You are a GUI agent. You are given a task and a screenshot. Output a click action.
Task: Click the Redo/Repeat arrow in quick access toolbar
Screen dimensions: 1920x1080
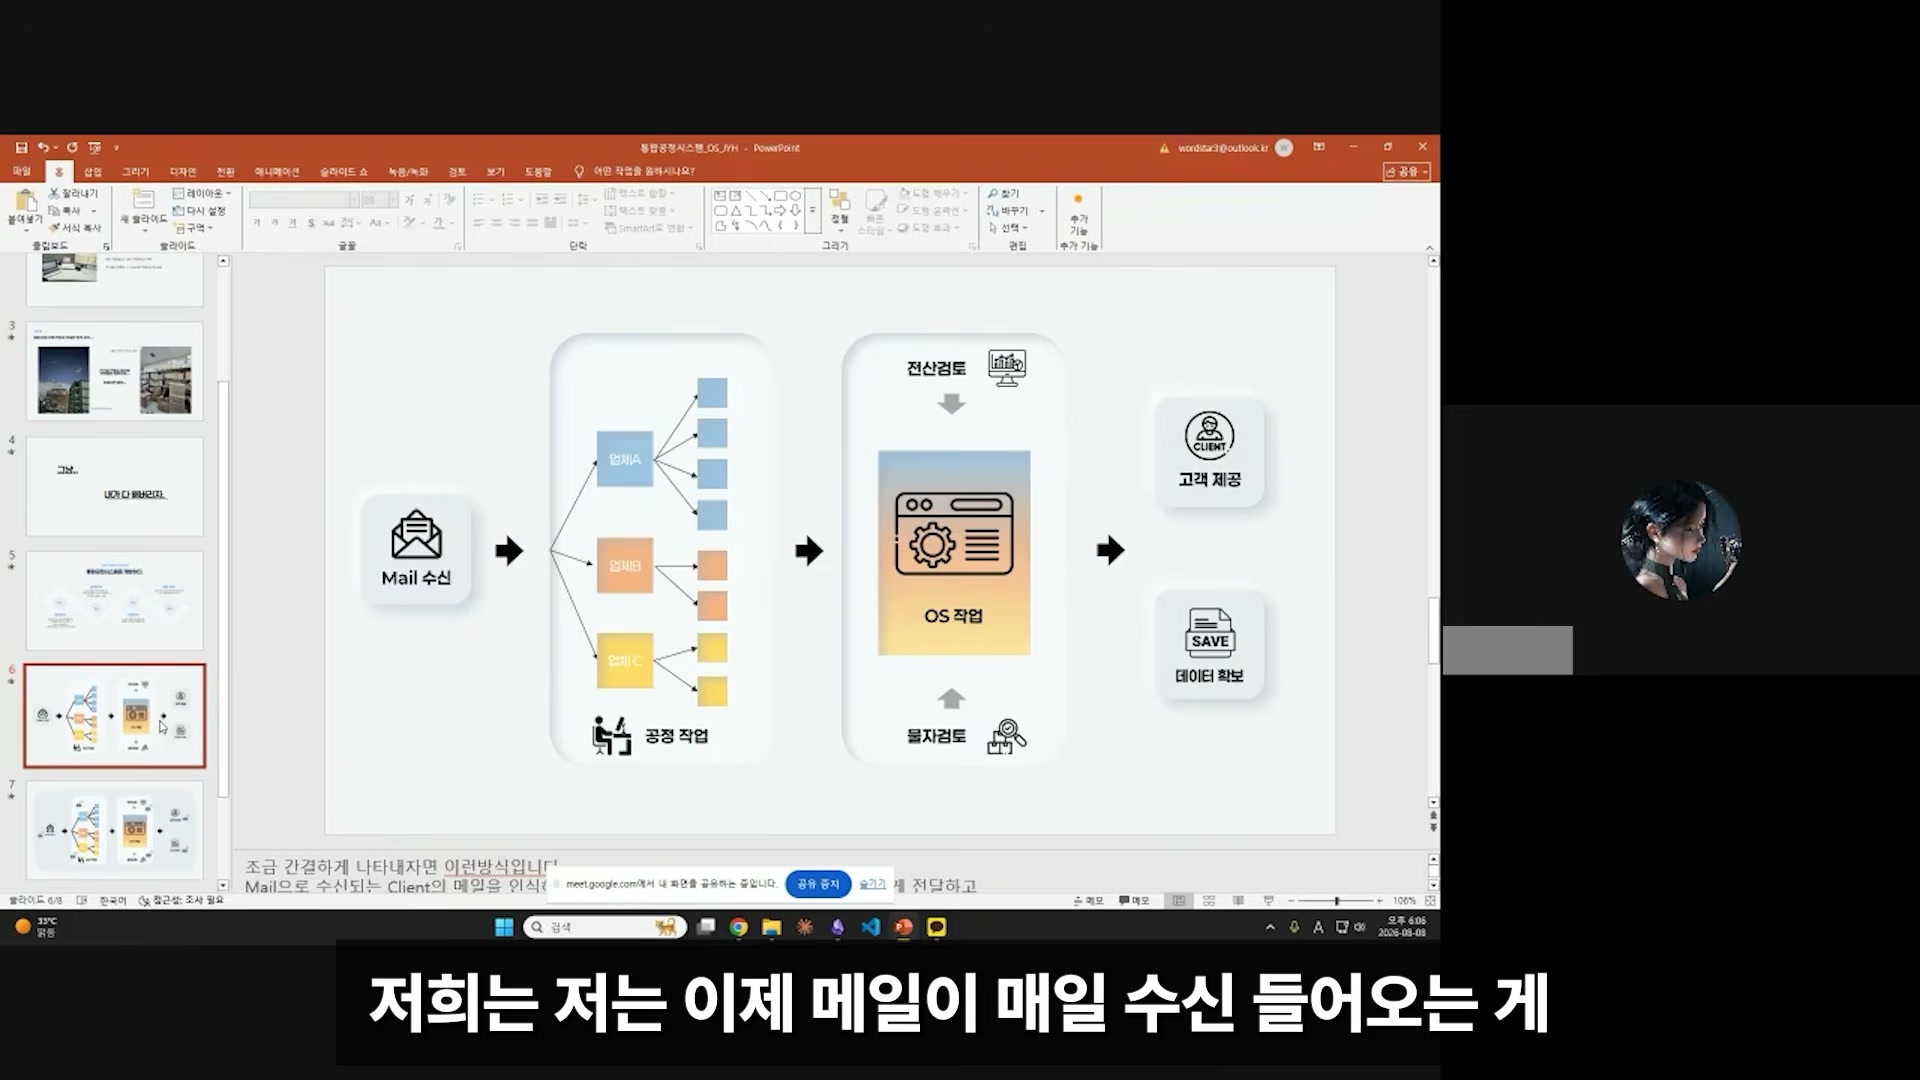pos(72,147)
